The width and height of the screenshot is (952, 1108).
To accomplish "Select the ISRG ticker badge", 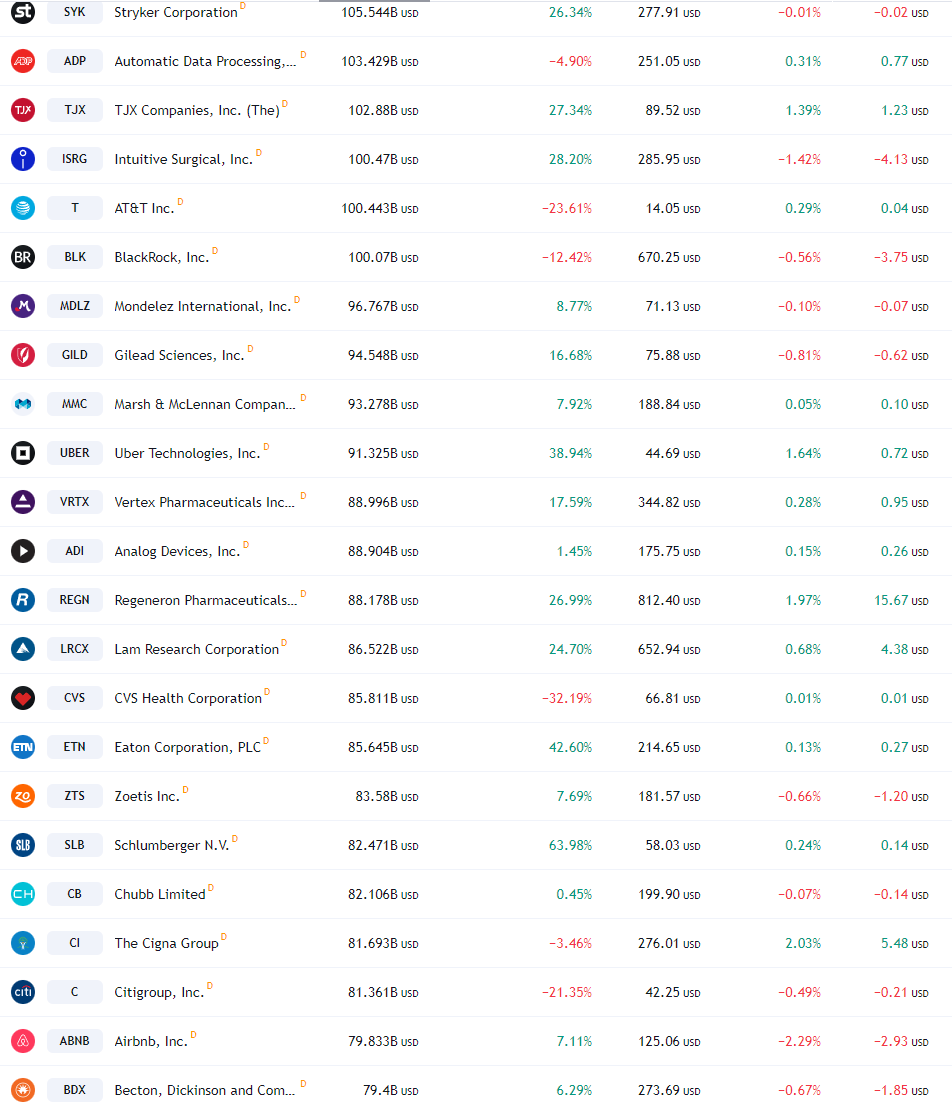I will pos(75,159).
